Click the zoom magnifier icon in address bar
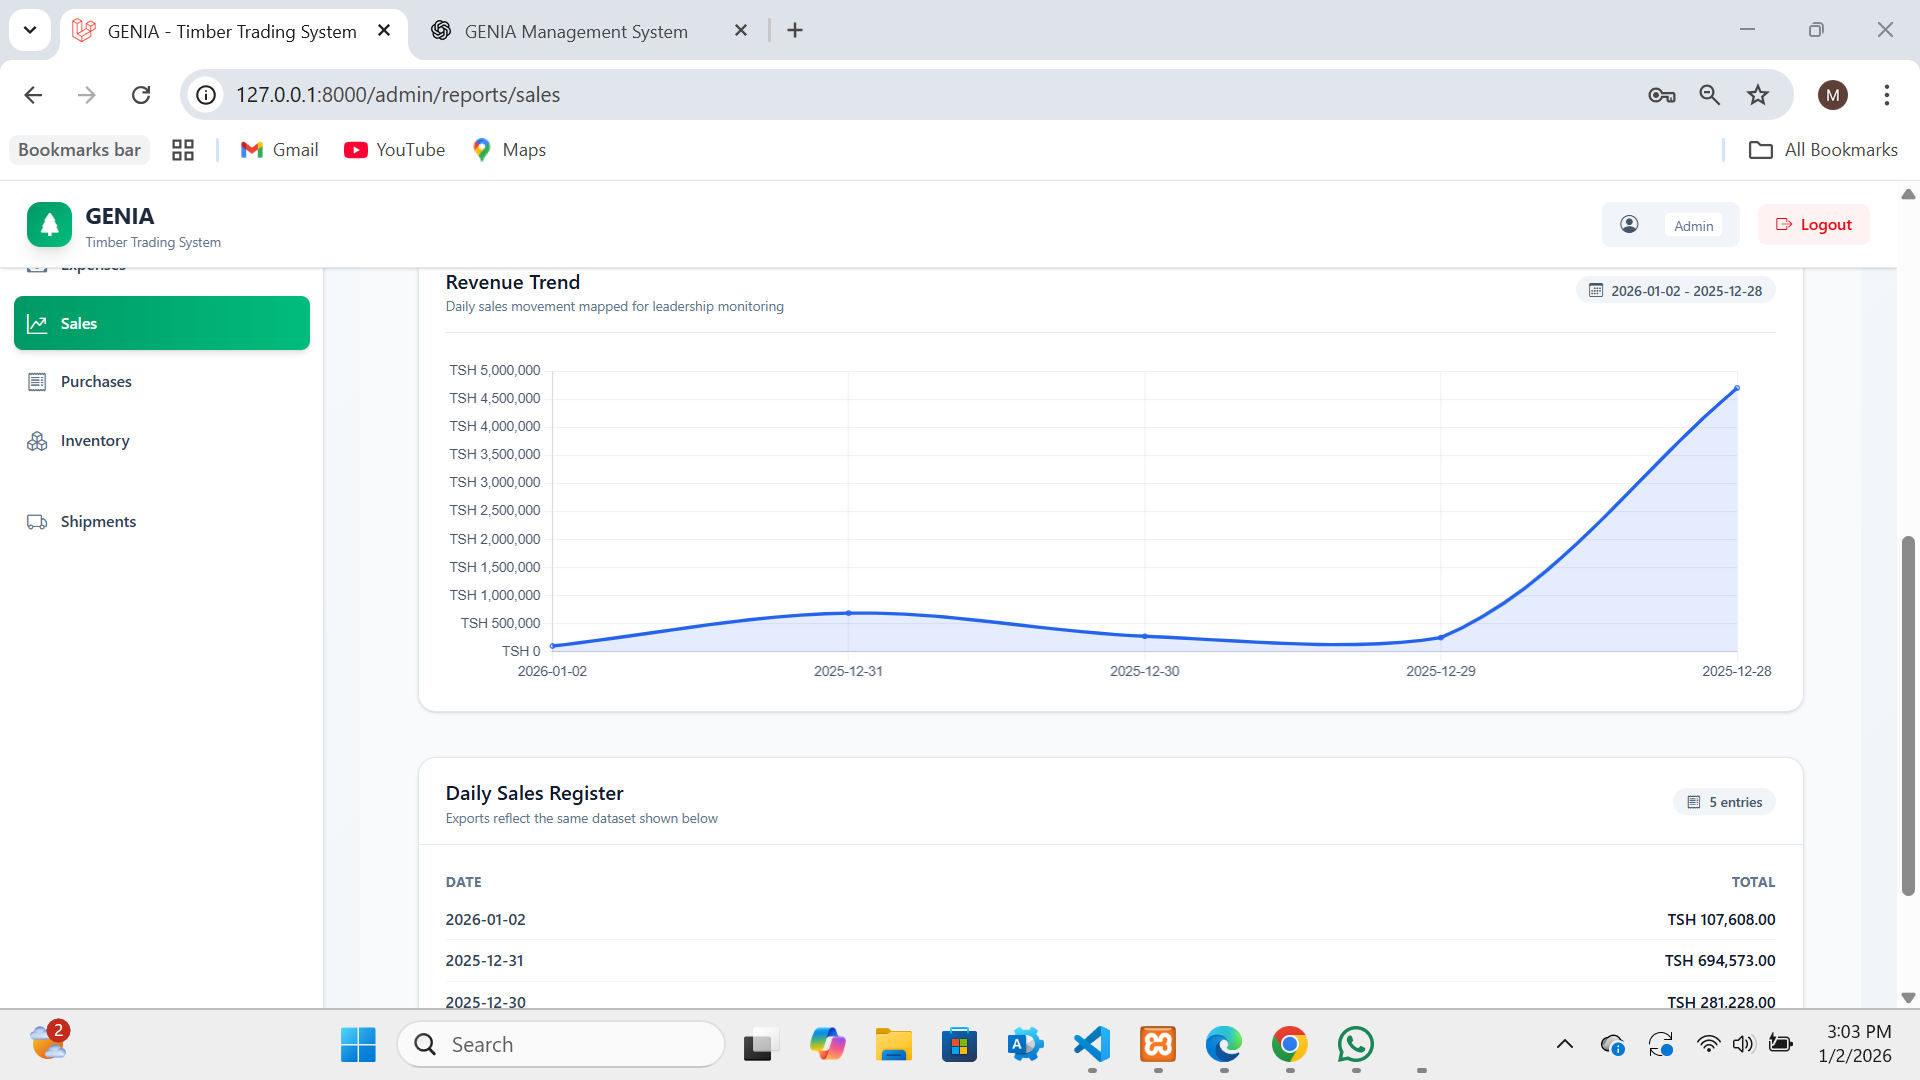 point(1710,95)
